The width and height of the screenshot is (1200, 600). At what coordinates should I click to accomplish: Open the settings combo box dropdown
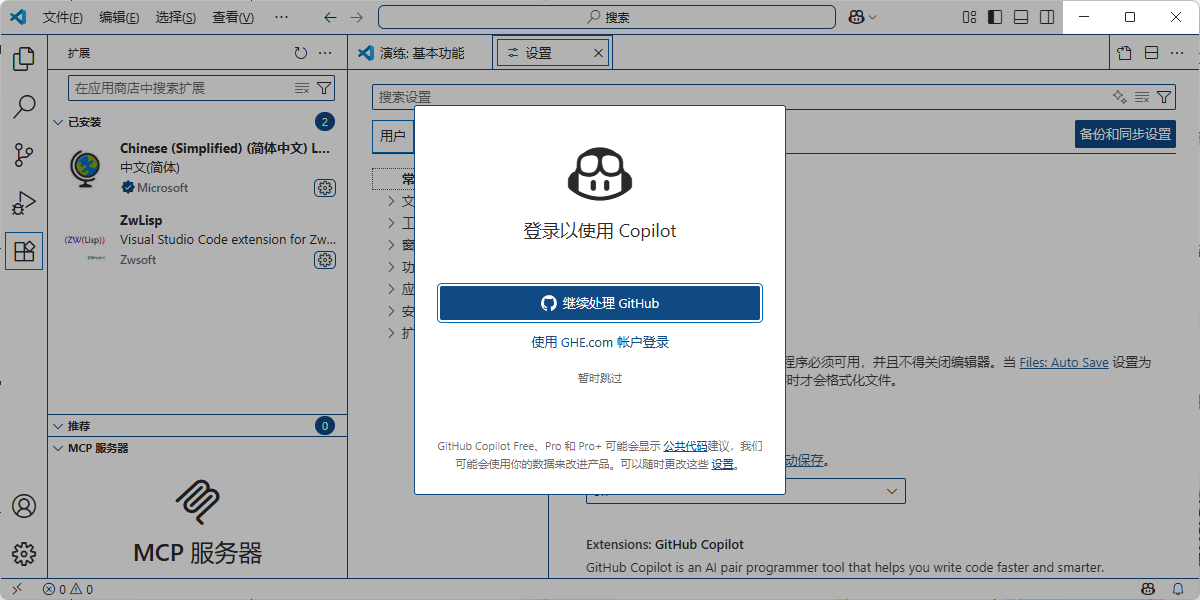[x=745, y=491]
